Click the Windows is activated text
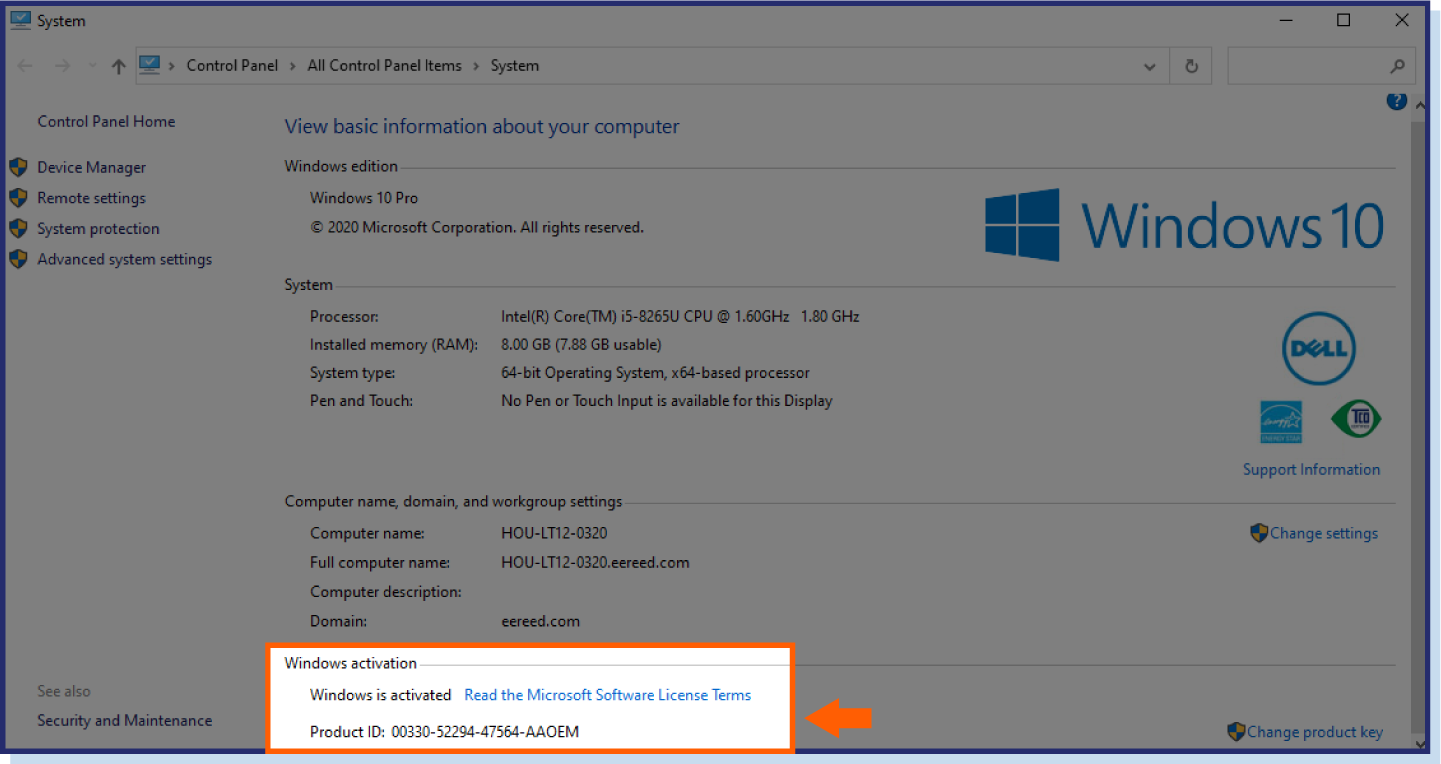1441x764 pixels. 380,694
